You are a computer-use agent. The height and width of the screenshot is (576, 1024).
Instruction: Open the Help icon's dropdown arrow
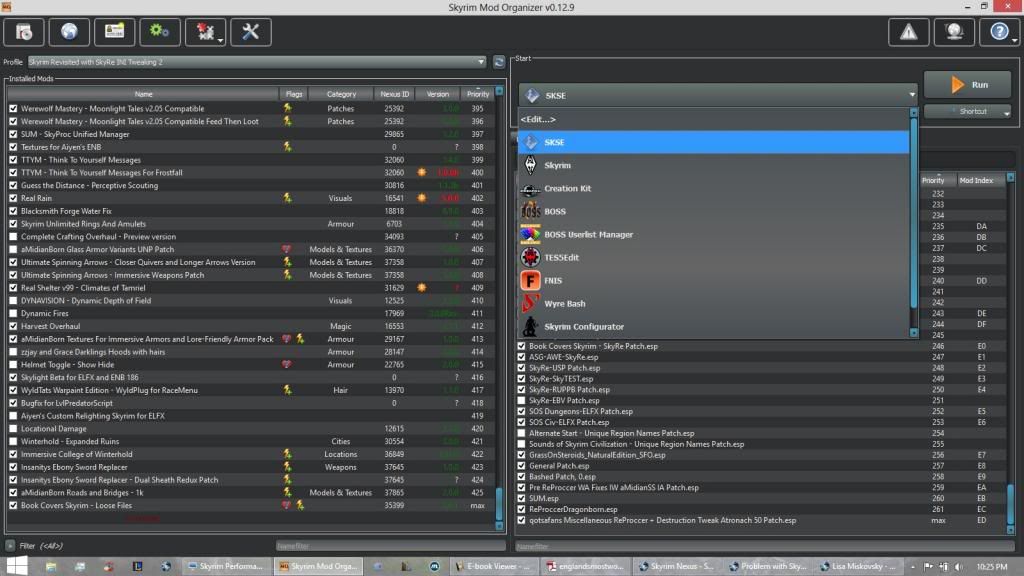[x=1014, y=40]
